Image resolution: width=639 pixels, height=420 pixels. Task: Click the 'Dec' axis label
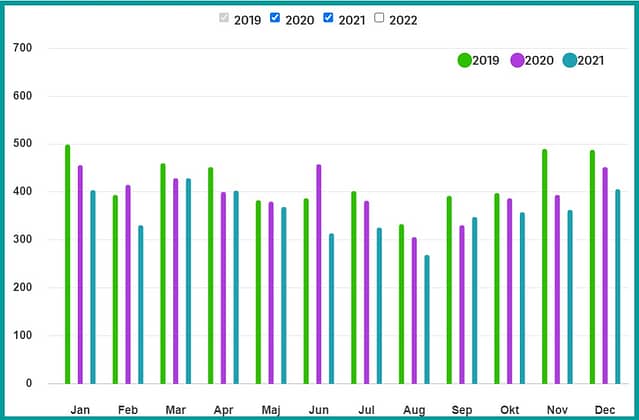tap(605, 409)
